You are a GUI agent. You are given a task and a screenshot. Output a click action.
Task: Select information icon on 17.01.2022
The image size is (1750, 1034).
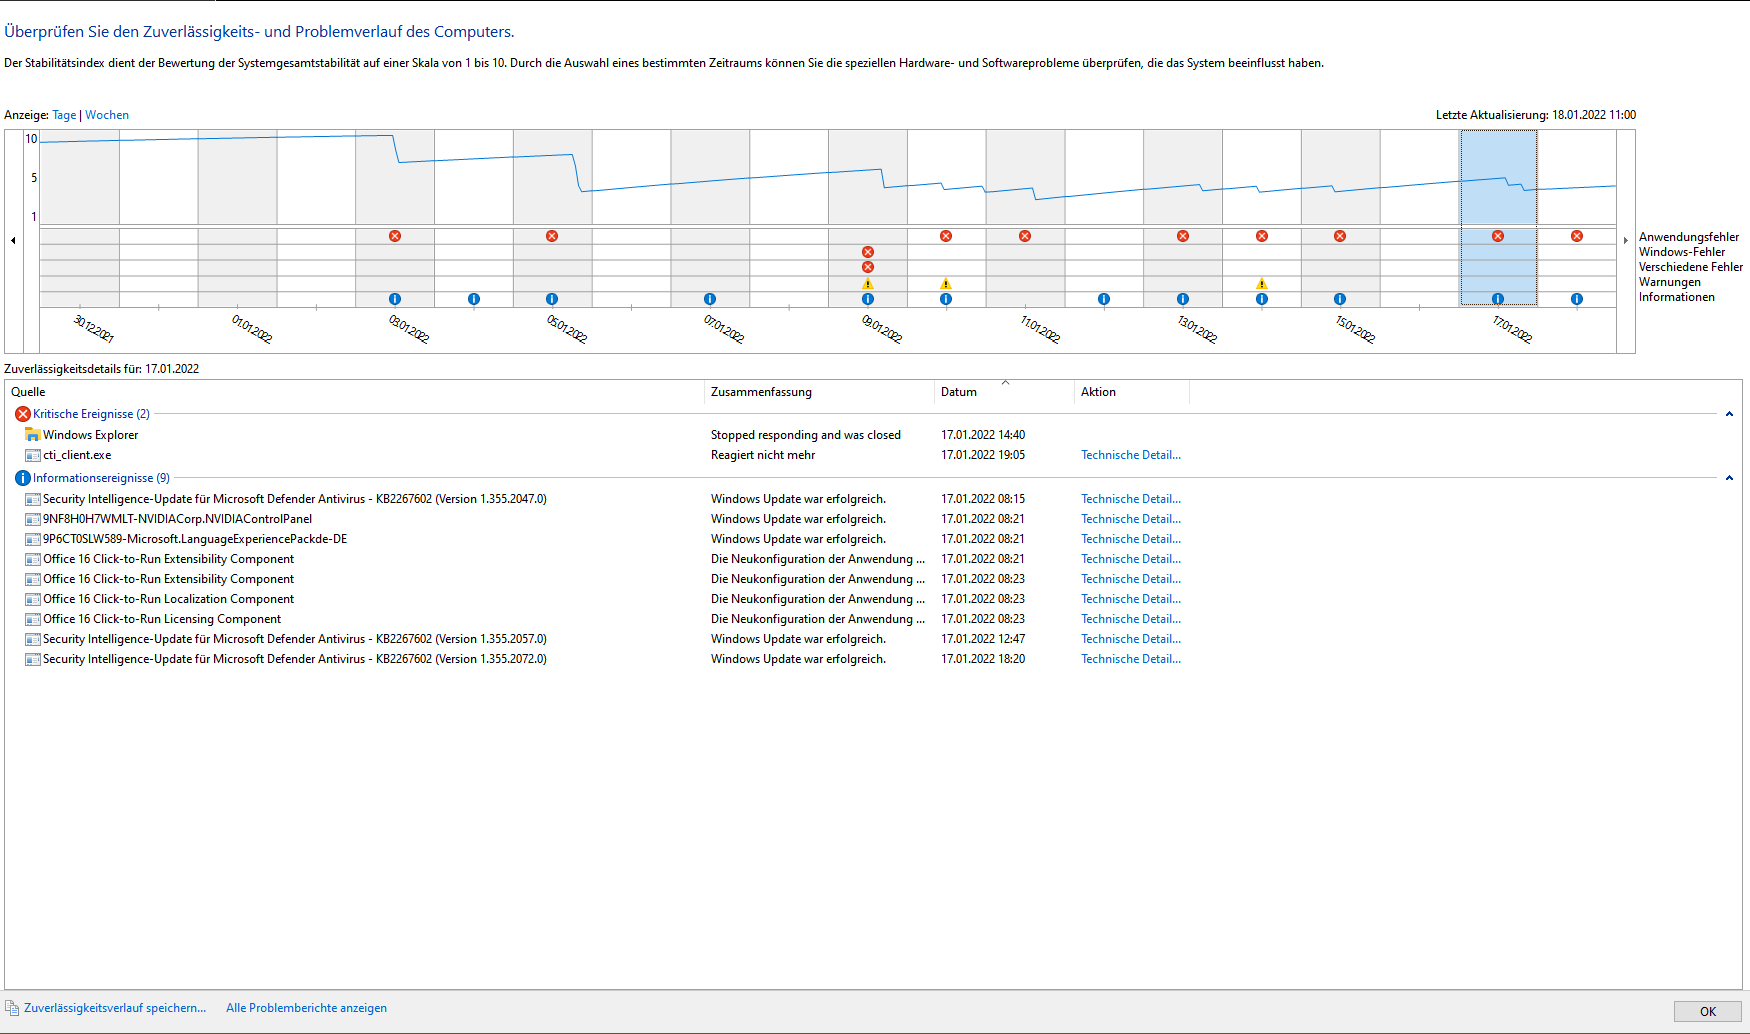[x=1498, y=299]
